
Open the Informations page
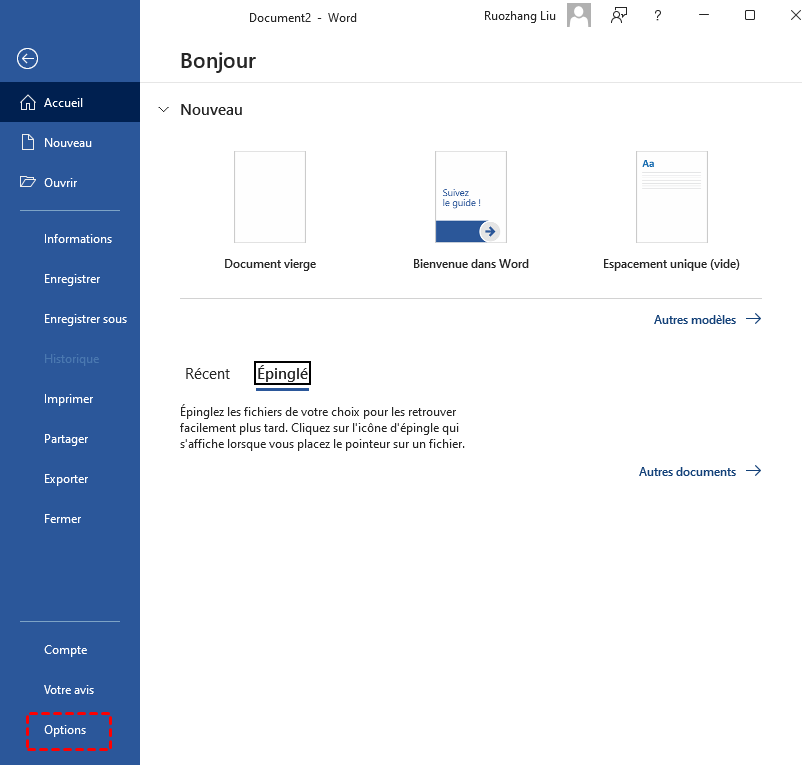click(x=70, y=238)
